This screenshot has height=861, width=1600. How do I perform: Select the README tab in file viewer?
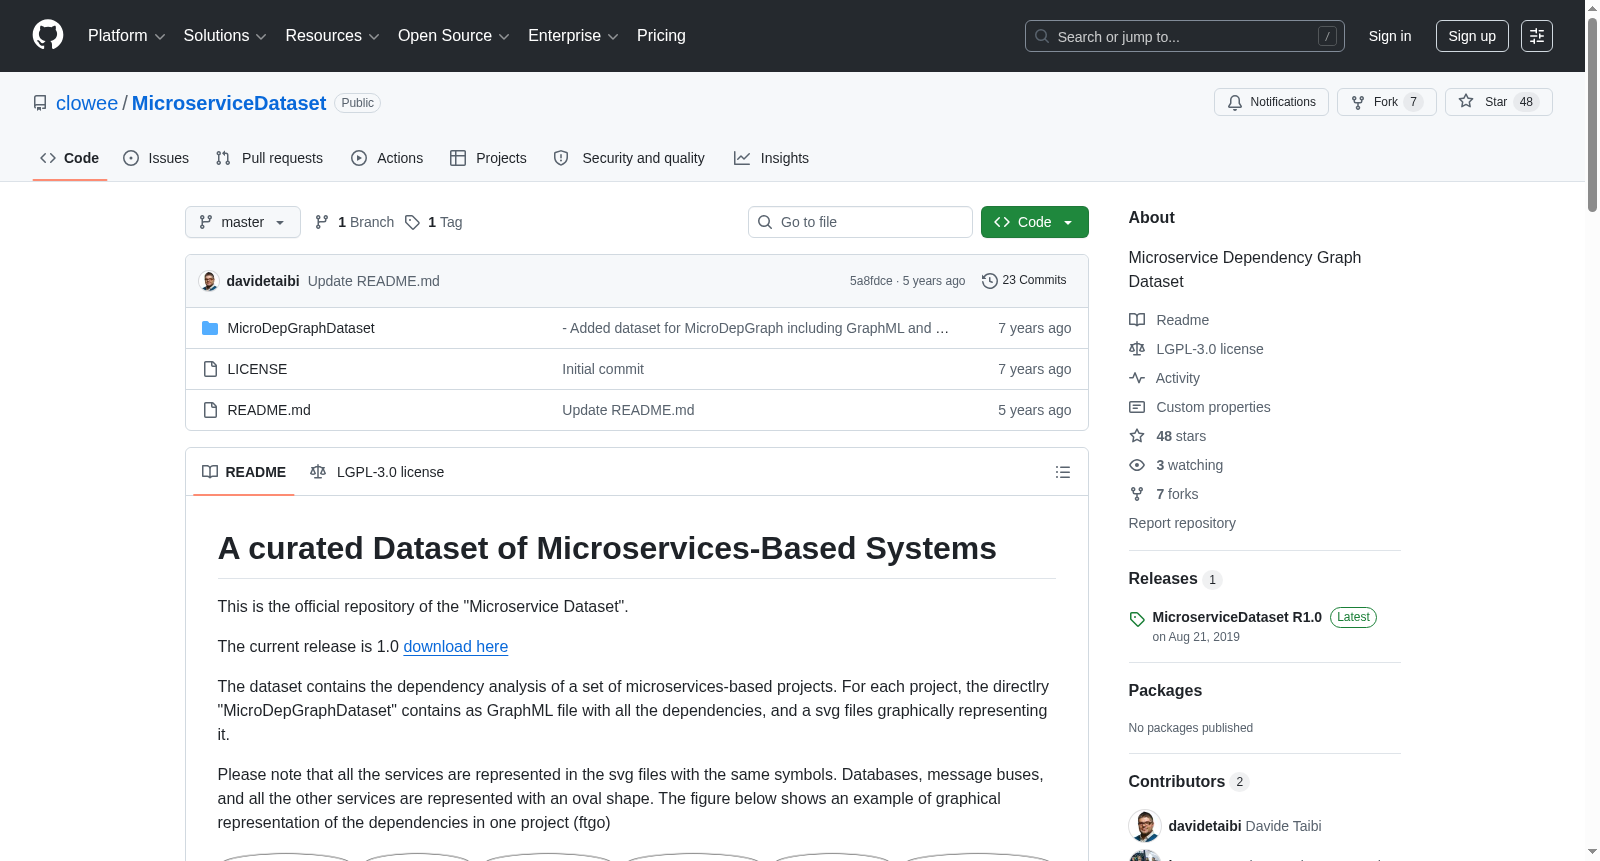pyautogui.click(x=244, y=472)
